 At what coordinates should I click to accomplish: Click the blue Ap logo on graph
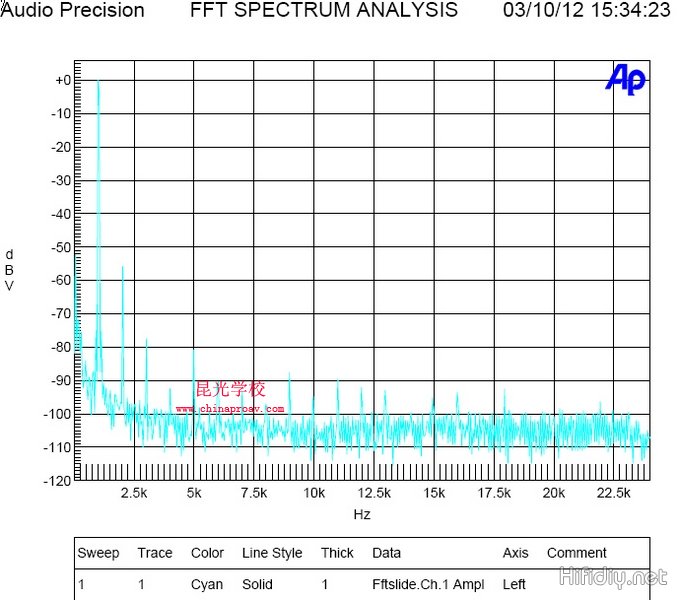point(625,79)
